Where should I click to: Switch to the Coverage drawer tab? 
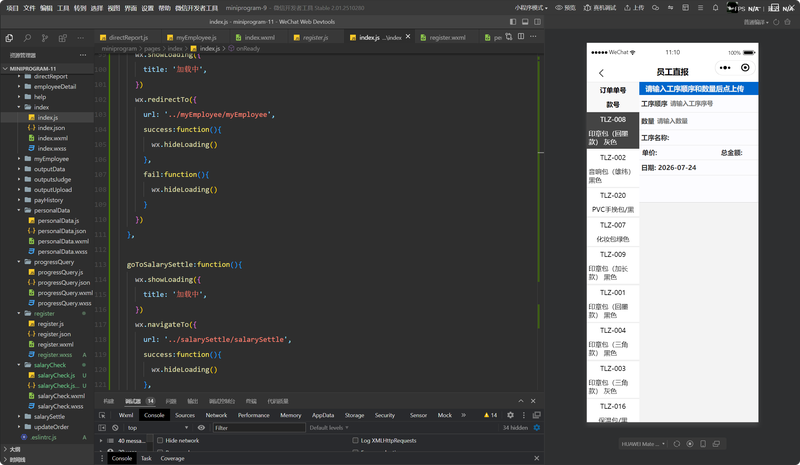[172, 458]
